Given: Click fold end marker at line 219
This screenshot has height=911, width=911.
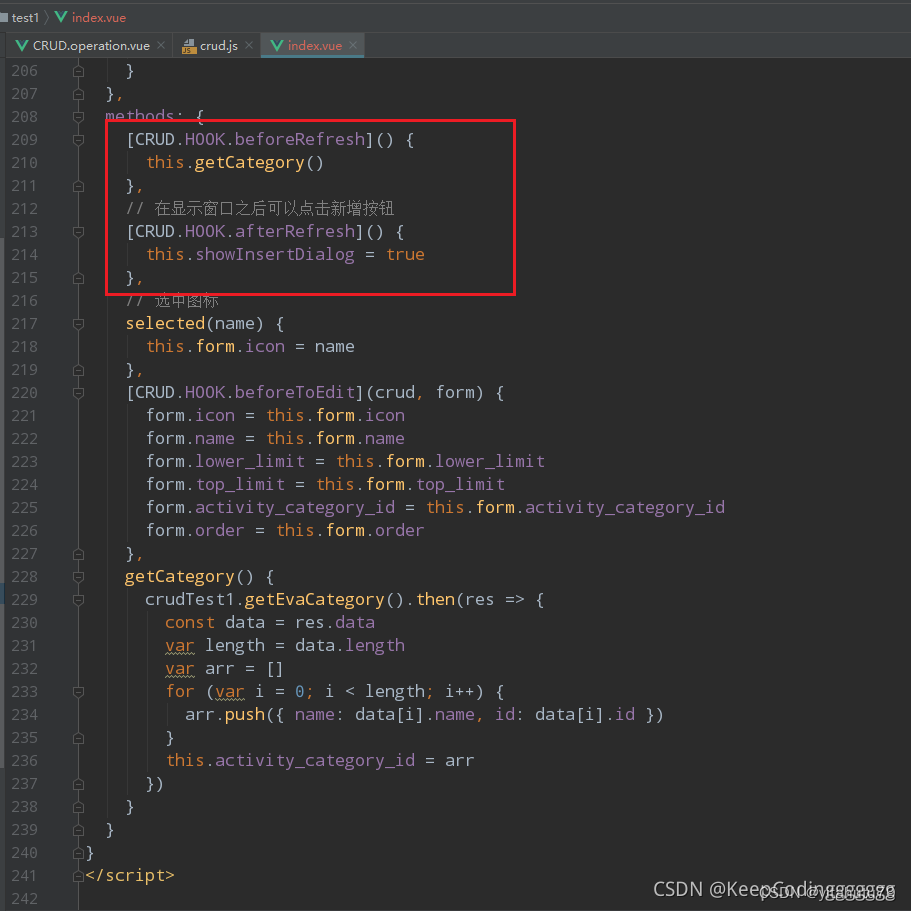Looking at the screenshot, I should 78,370.
